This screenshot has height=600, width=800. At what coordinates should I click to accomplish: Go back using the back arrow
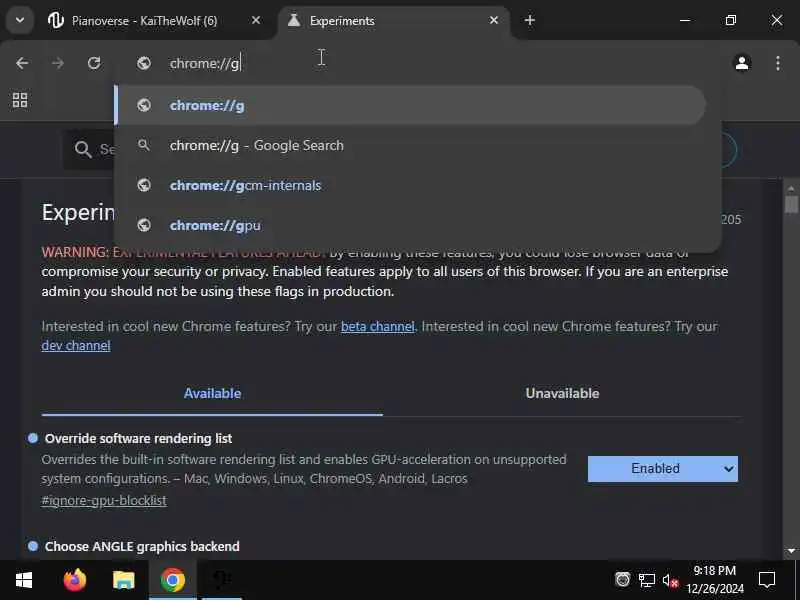pyautogui.click(x=22, y=63)
